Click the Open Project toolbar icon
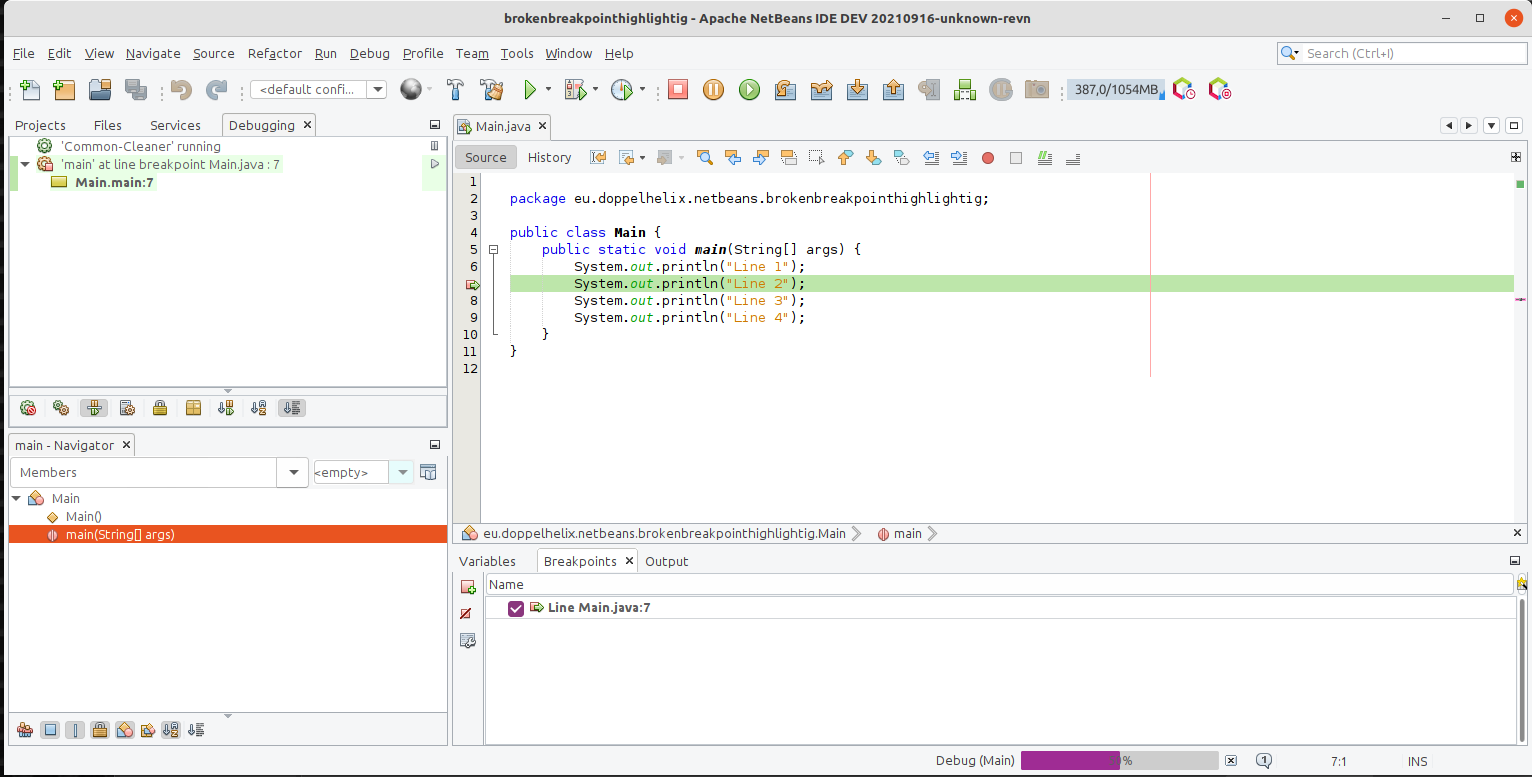This screenshot has height=777, width=1532. [99, 90]
